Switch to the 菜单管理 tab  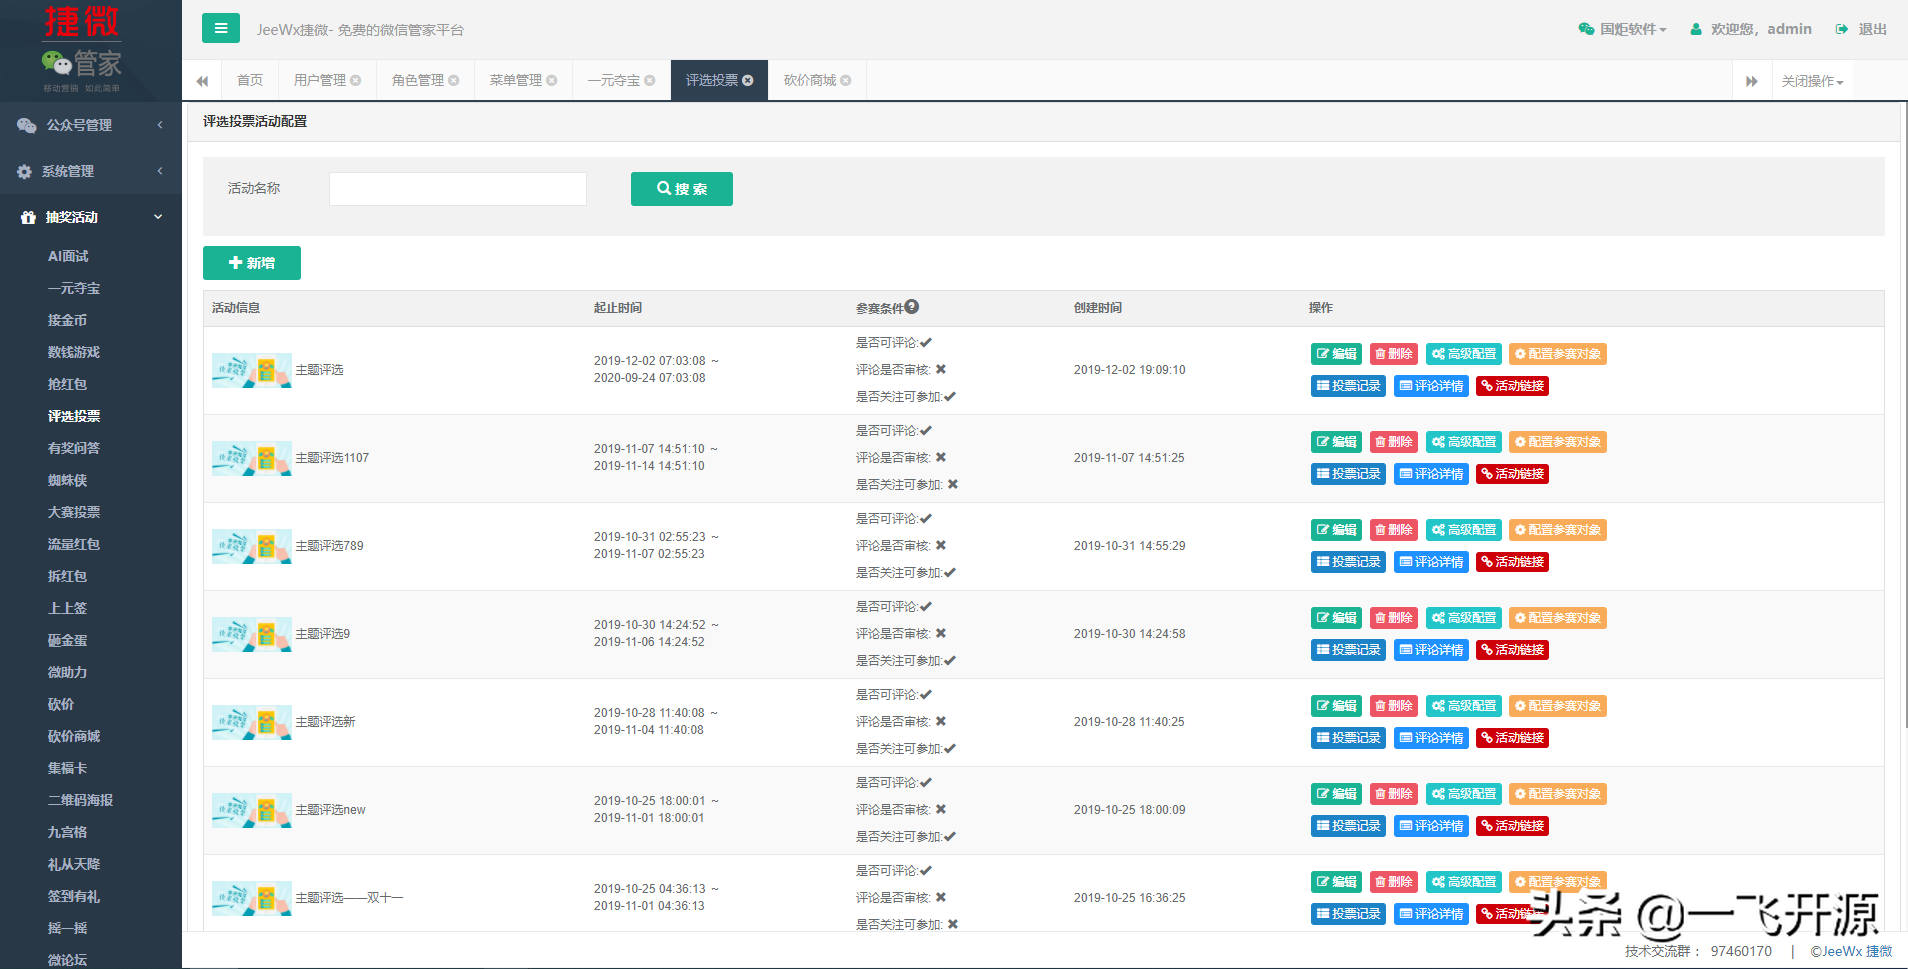(516, 80)
